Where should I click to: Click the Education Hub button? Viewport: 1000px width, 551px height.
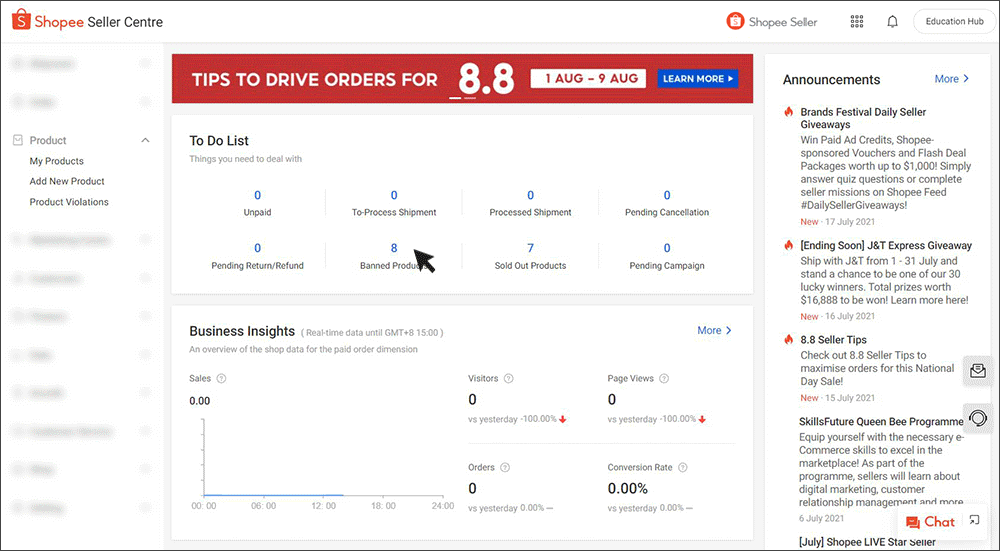(953, 22)
